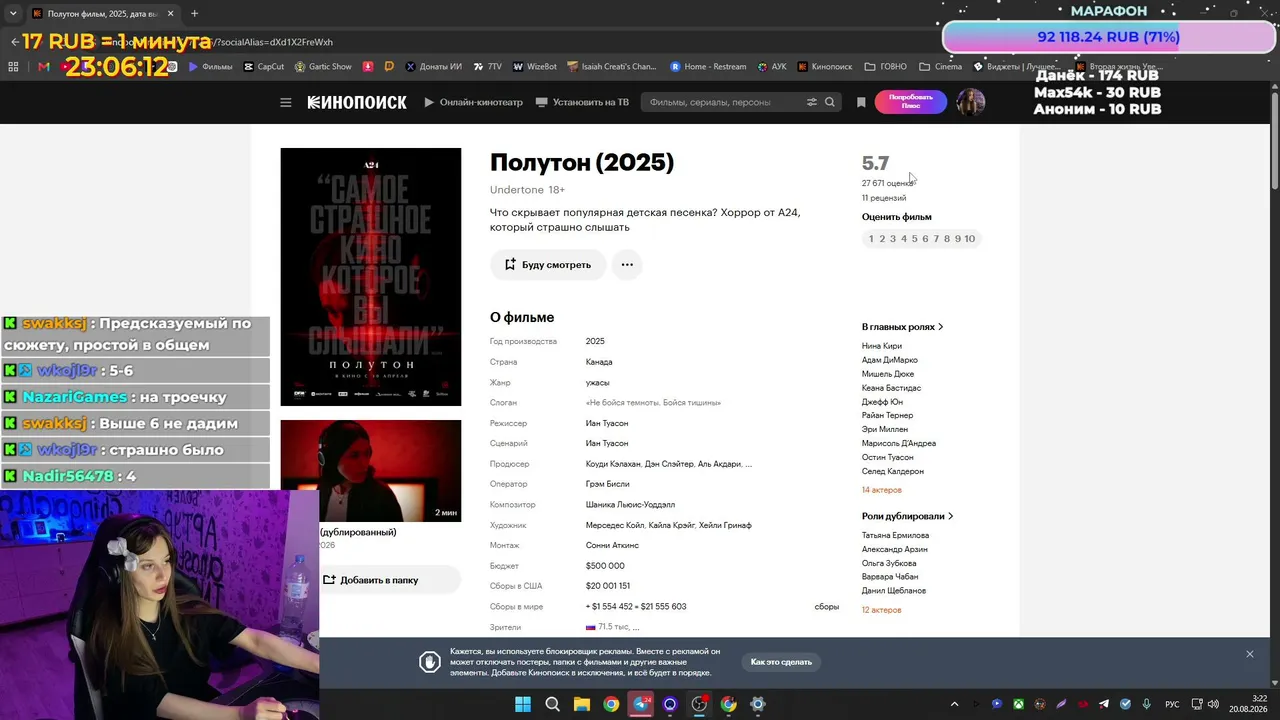Rate the film 3

893,239
